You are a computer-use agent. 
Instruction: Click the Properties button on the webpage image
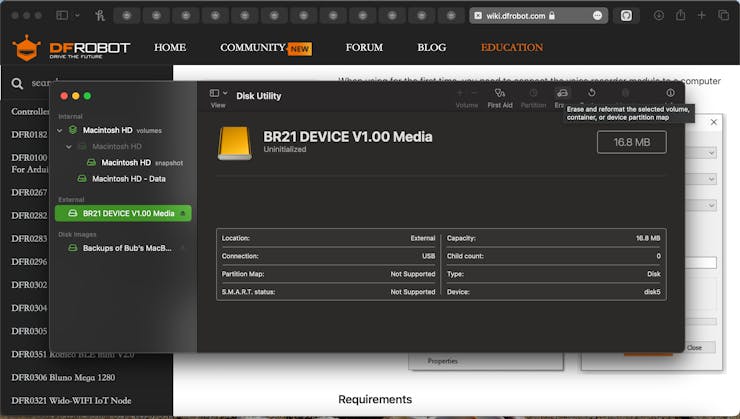coord(443,361)
